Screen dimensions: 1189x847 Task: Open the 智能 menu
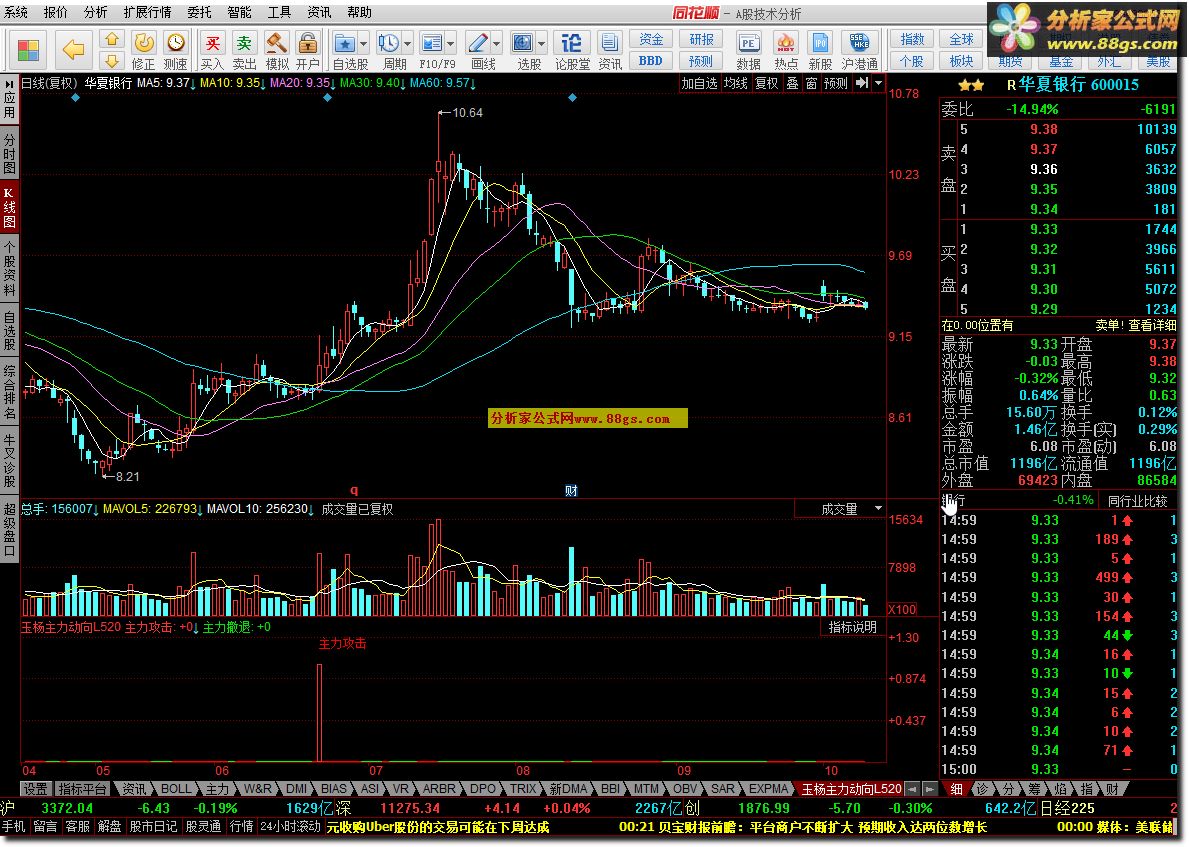[x=239, y=12]
